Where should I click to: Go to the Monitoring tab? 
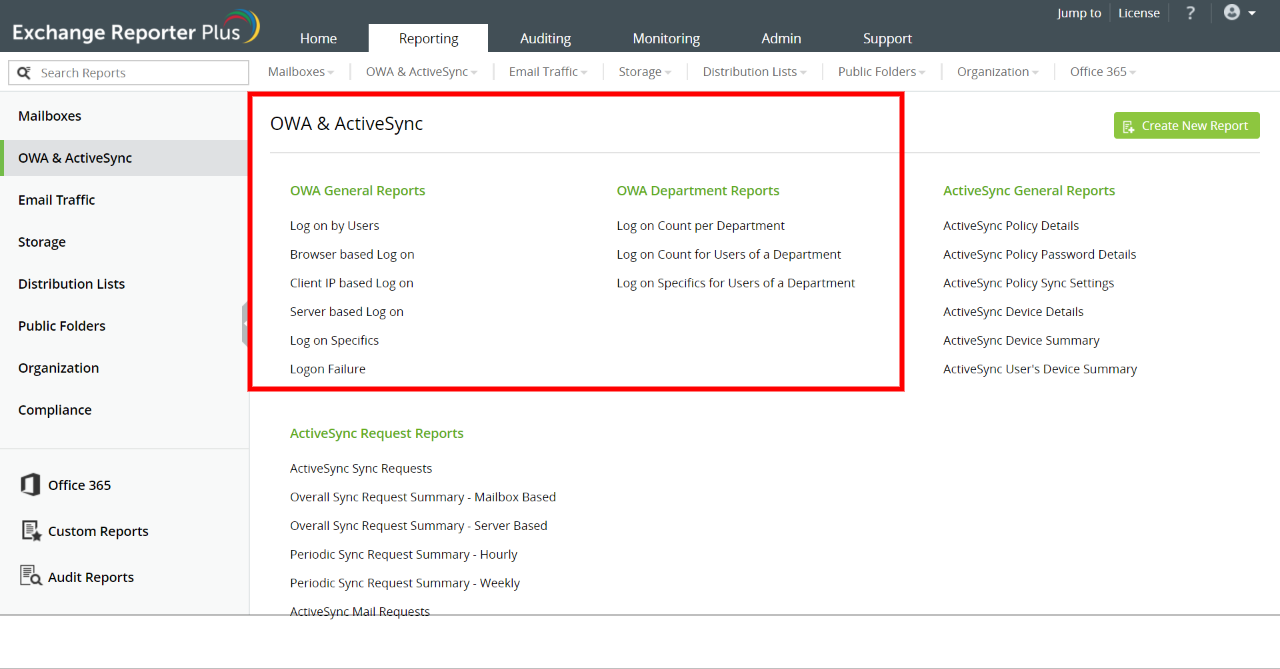coord(666,38)
